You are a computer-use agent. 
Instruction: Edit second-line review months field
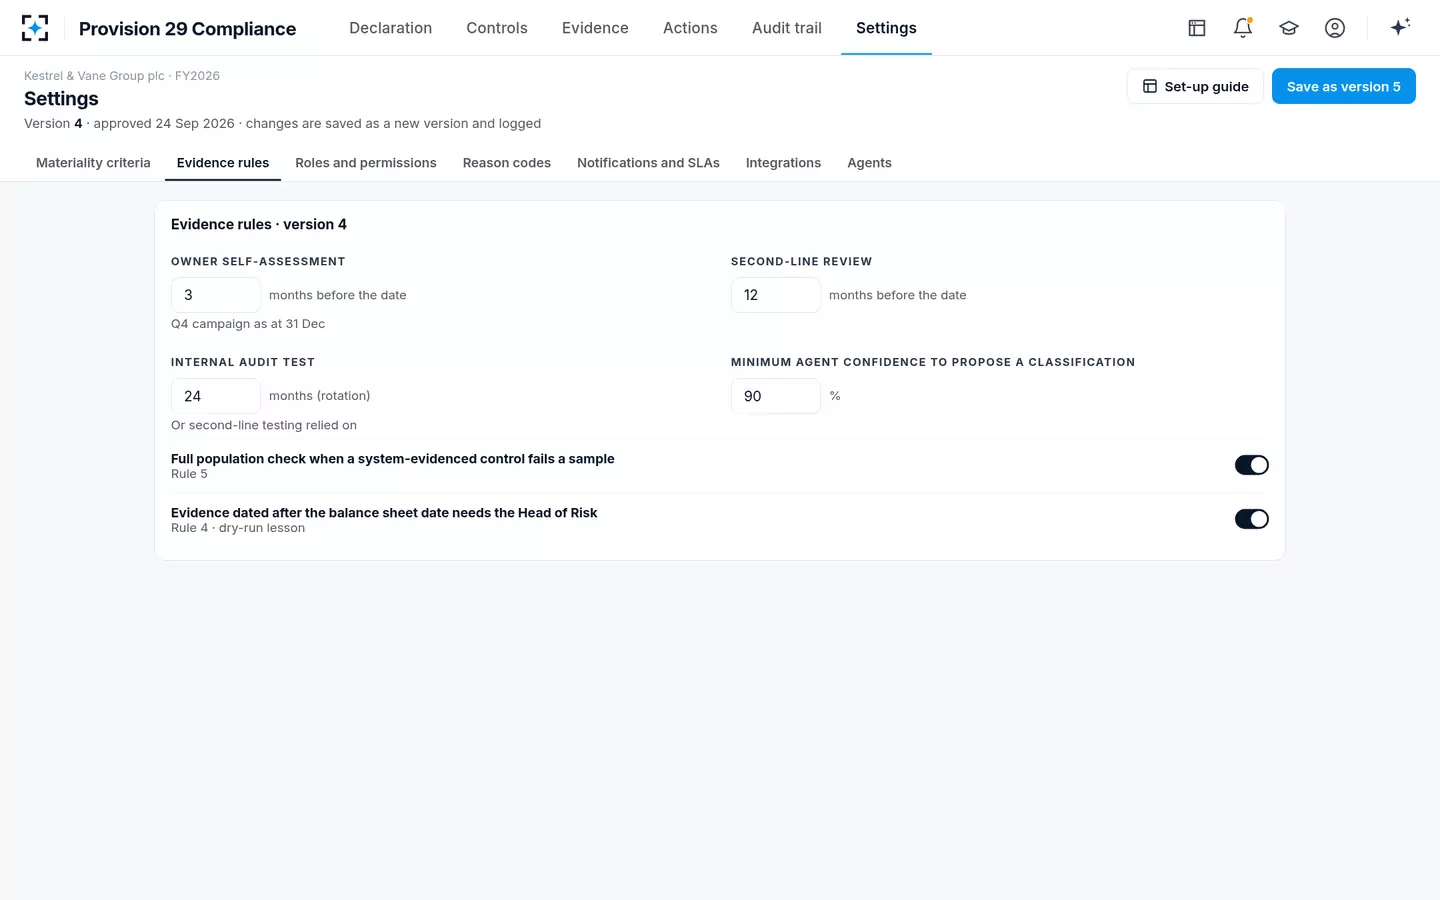click(776, 295)
